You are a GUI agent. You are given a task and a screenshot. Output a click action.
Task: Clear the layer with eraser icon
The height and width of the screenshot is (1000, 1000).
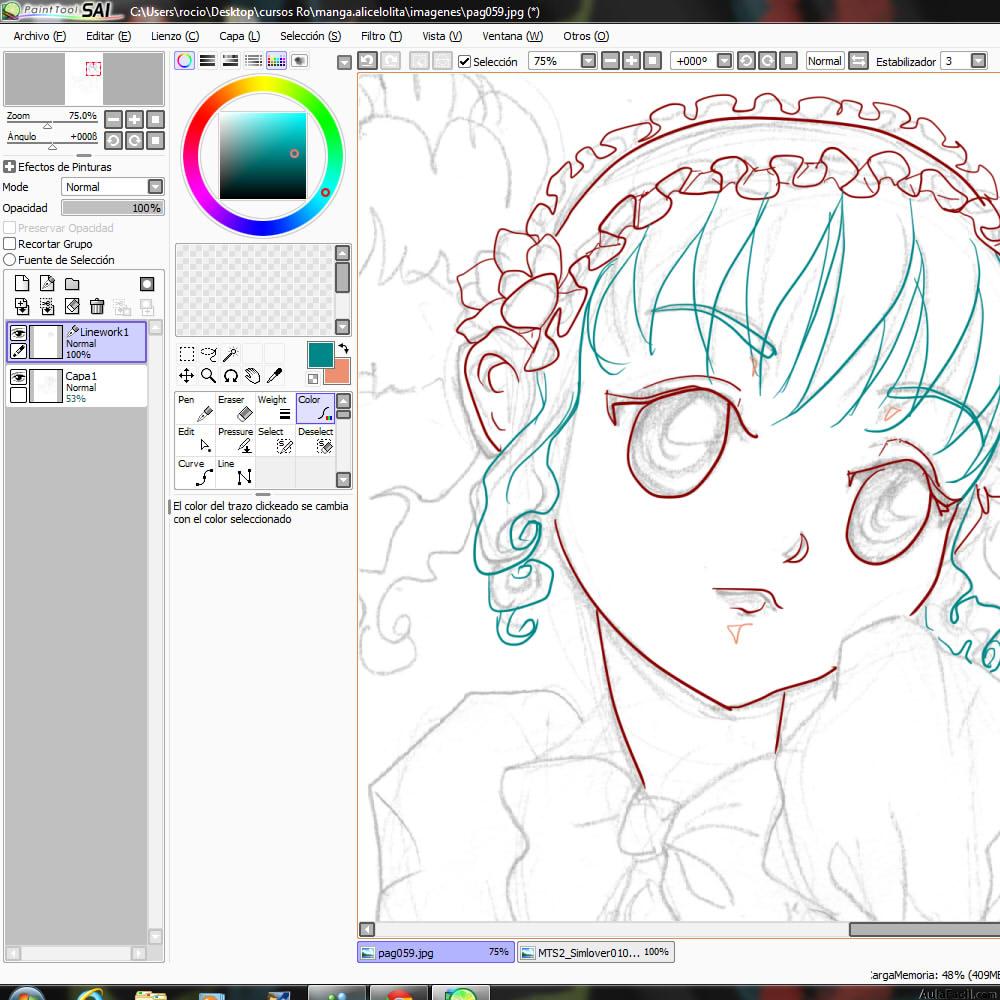[x=72, y=307]
